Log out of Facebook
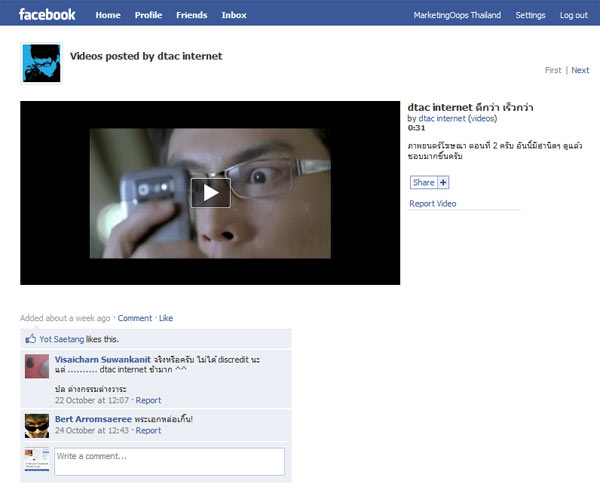This screenshot has width=600, height=499. coord(573,15)
